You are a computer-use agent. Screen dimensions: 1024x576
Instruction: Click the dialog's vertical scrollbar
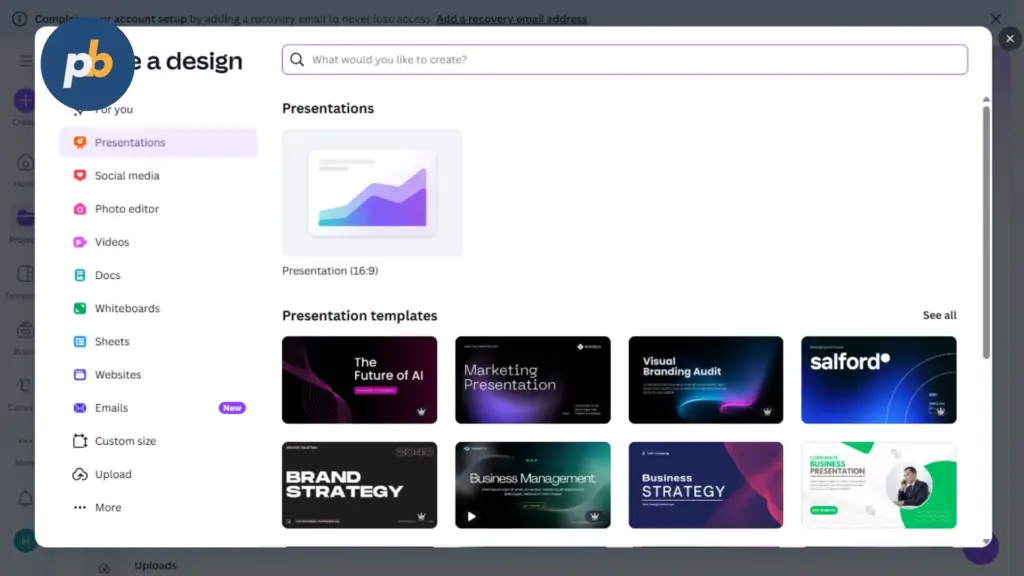(986, 232)
